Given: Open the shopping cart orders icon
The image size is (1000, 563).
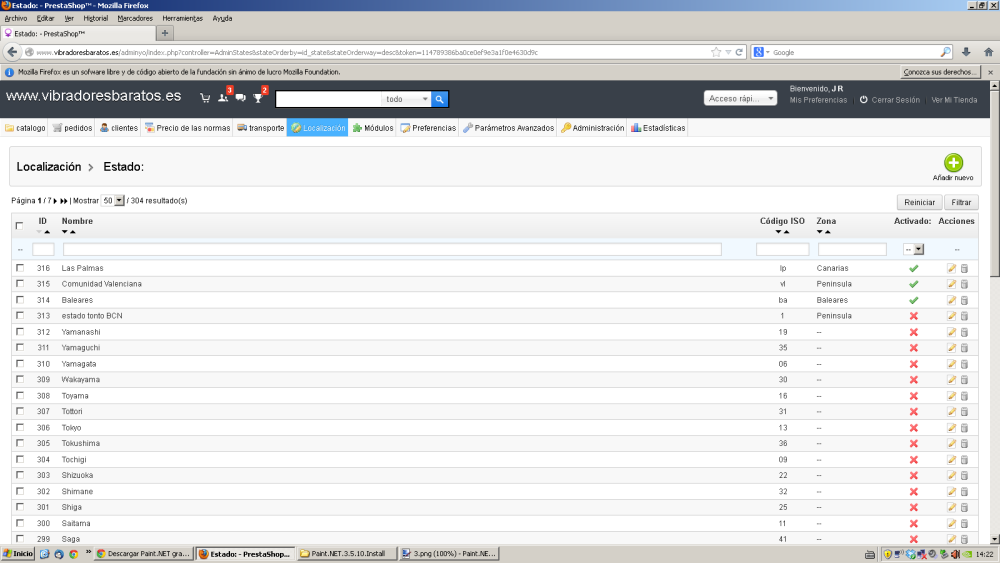Looking at the screenshot, I should pyautogui.click(x=205, y=98).
